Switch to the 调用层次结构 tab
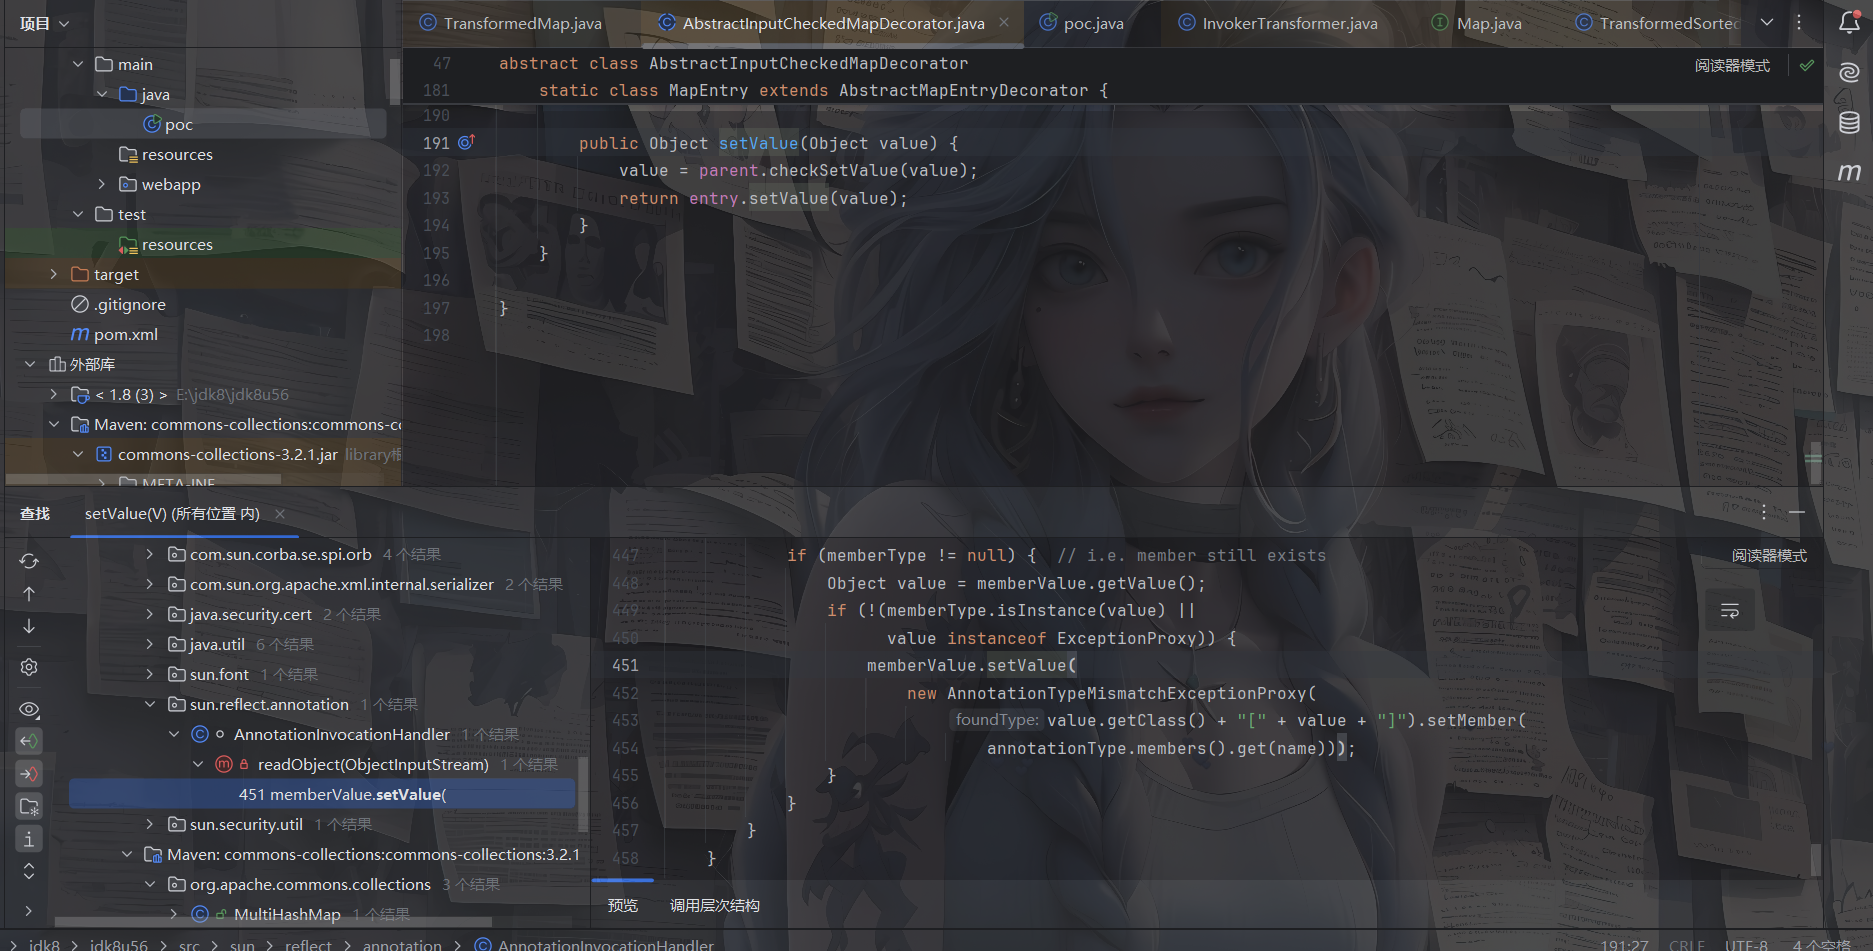The width and height of the screenshot is (1873, 951). click(714, 905)
